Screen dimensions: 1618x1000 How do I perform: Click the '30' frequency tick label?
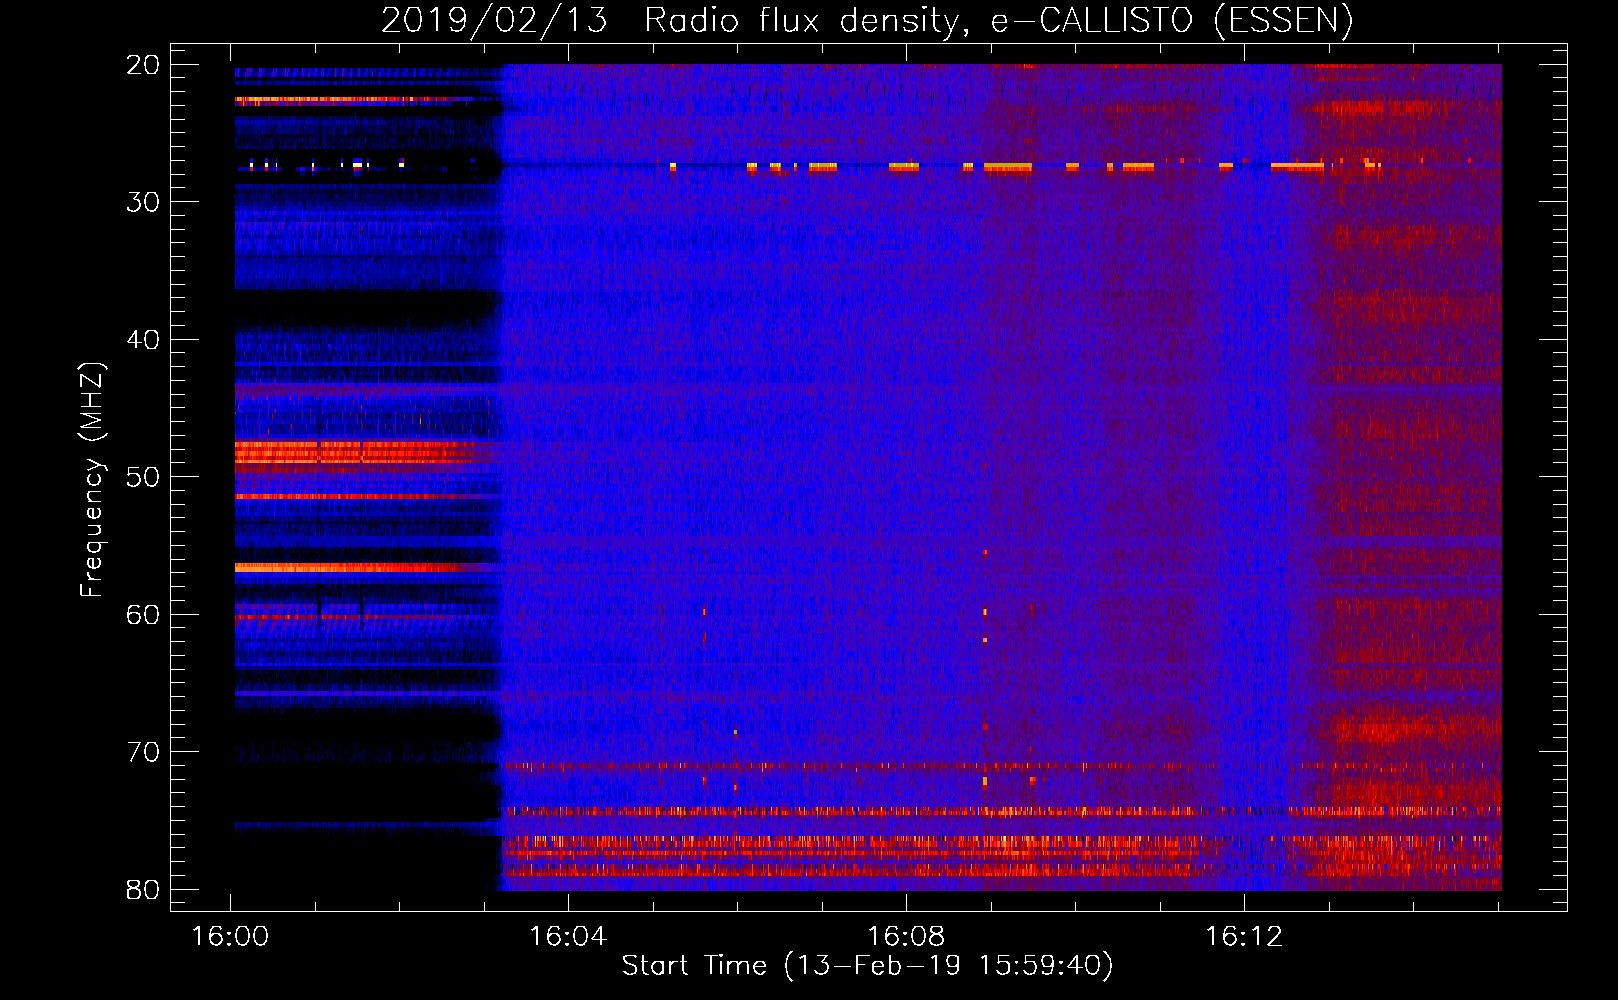coord(143,202)
